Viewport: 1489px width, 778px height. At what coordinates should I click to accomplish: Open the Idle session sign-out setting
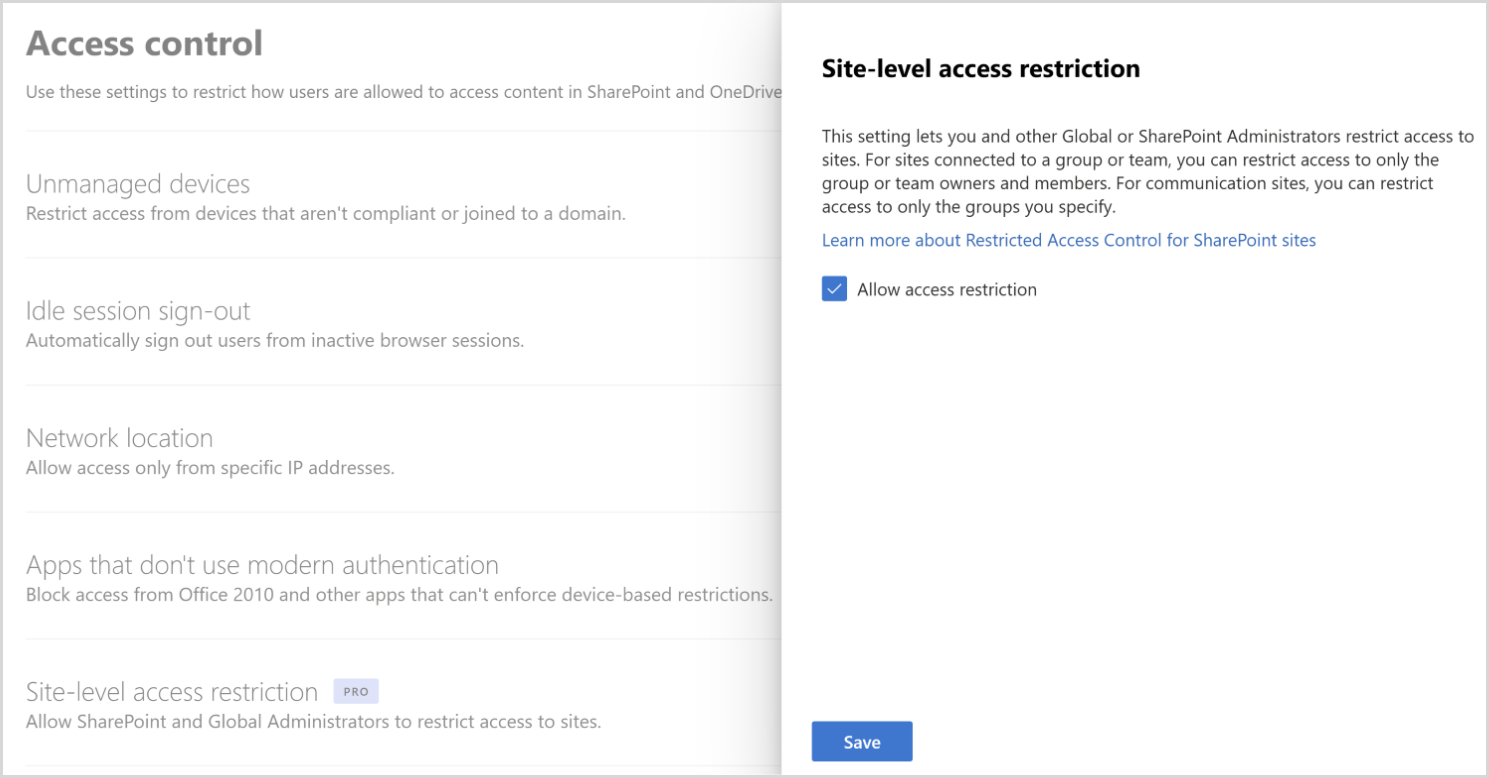pos(138,311)
